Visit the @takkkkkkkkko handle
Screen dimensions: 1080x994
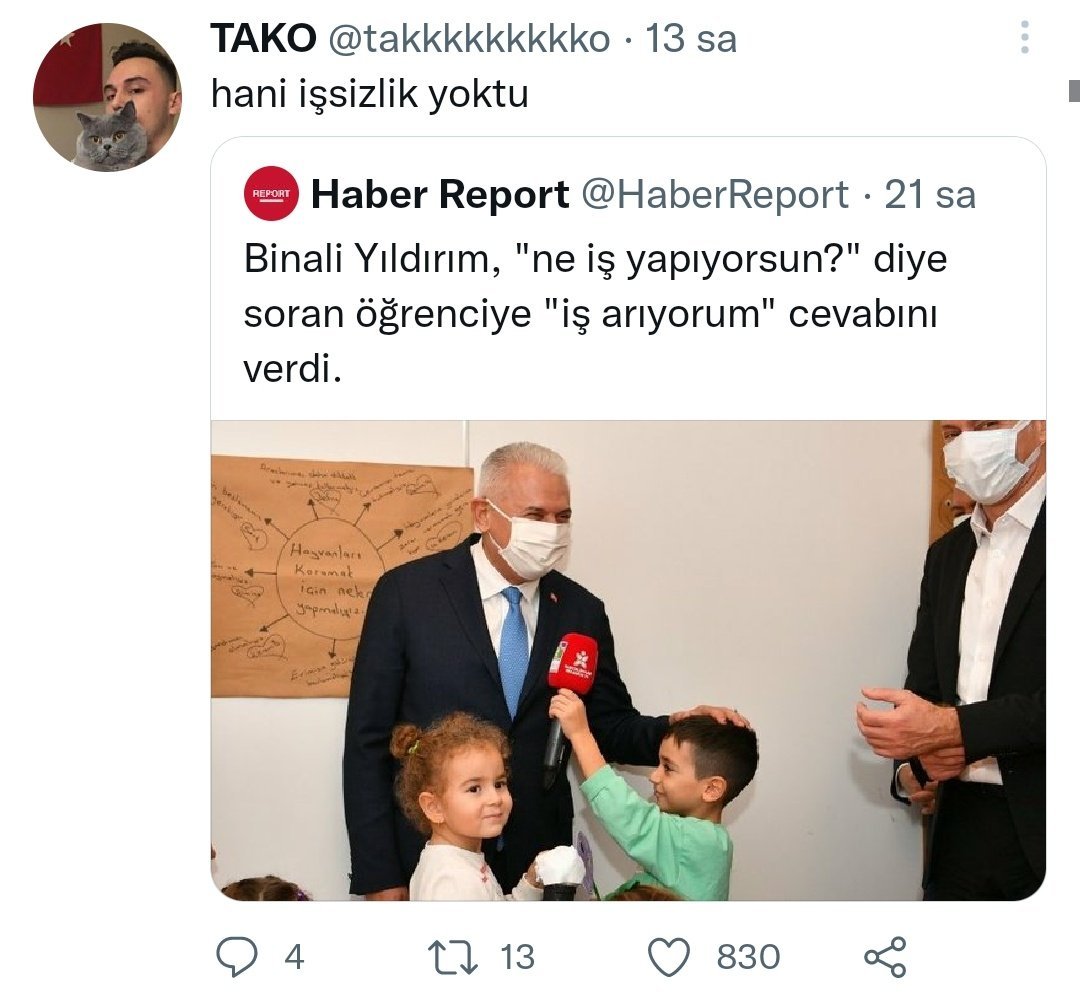[x=468, y=39]
